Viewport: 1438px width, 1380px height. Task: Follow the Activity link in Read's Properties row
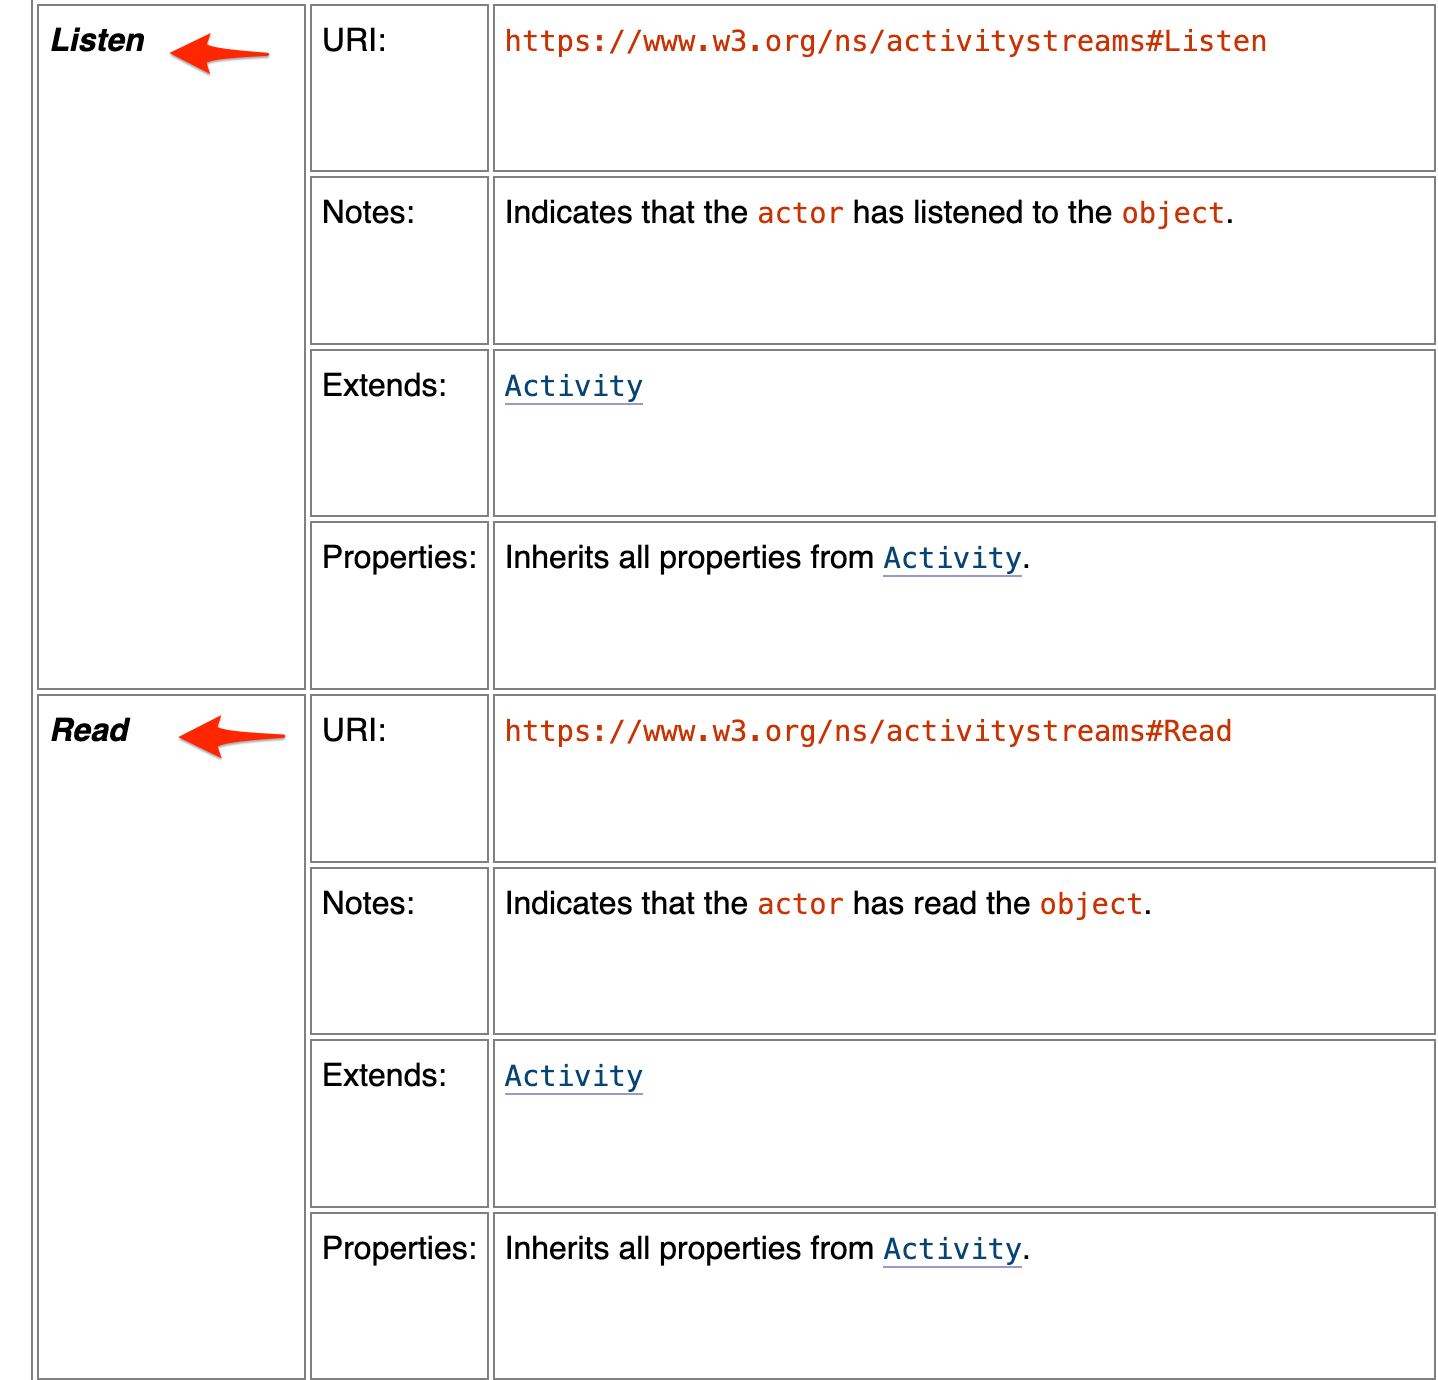(x=952, y=1249)
